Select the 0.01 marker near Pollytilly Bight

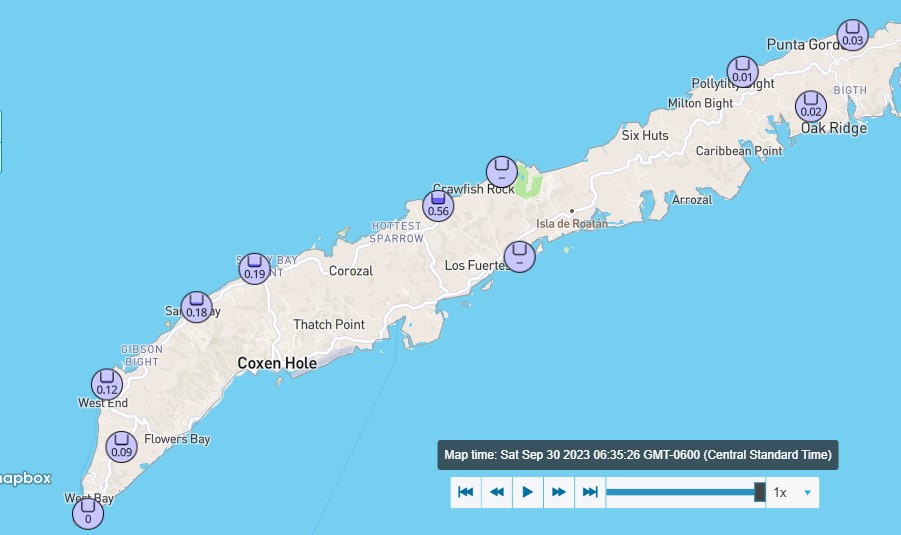742,72
